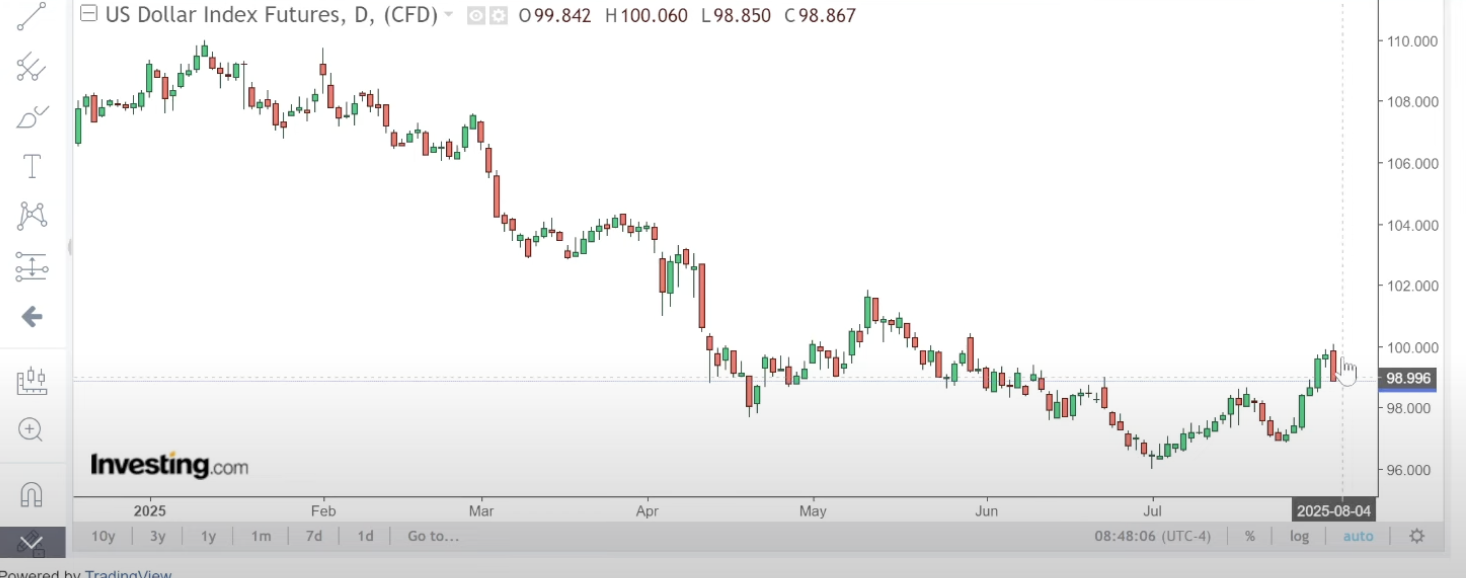Switch to the 1y time range
Image resolution: width=1466 pixels, height=578 pixels.
click(208, 536)
